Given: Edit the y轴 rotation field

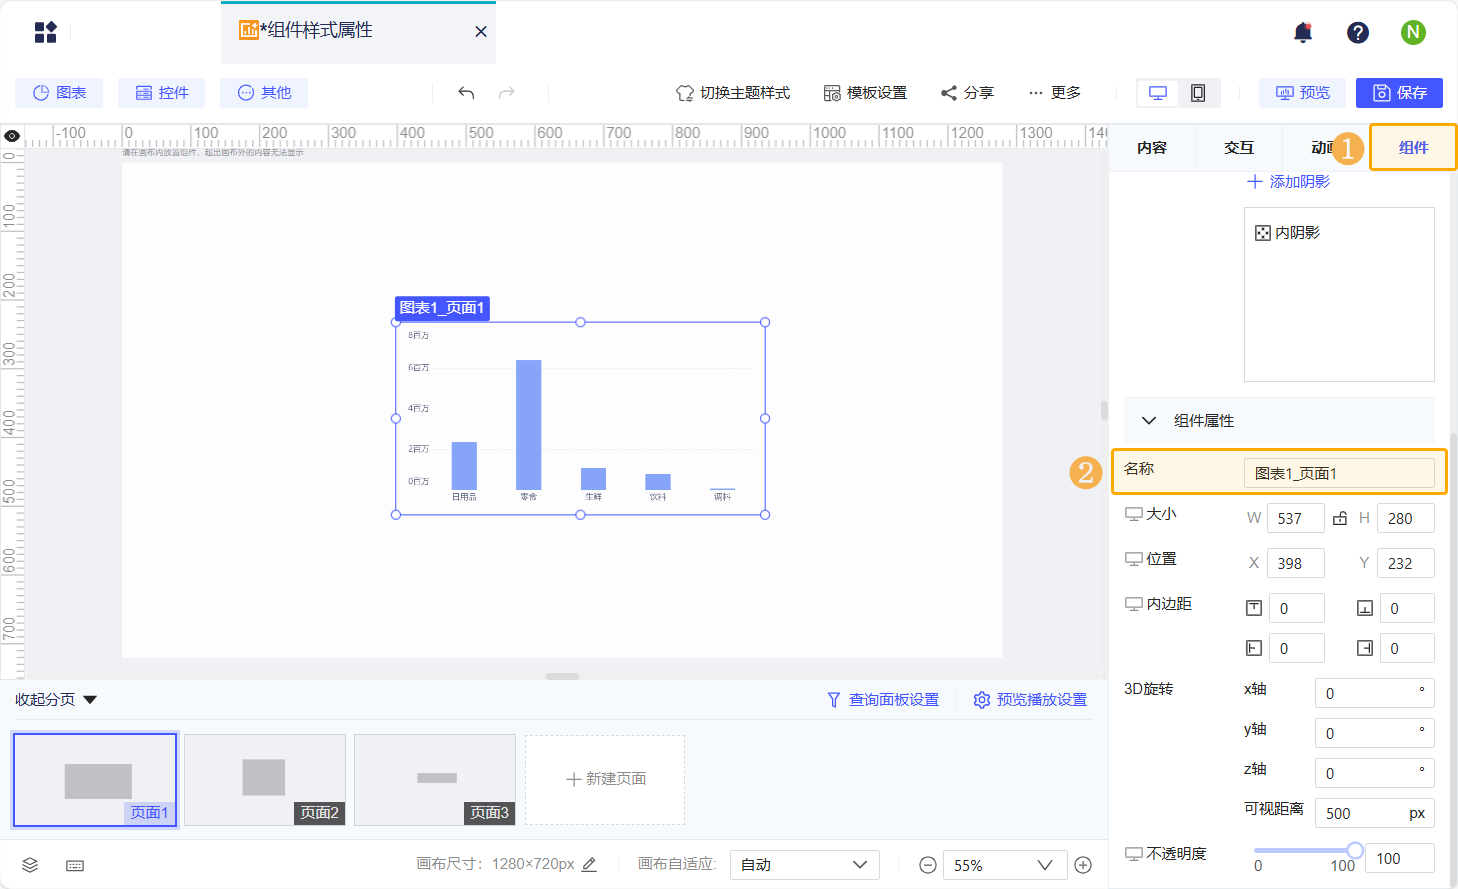Looking at the screenshot, I should tap(1374, 733).
